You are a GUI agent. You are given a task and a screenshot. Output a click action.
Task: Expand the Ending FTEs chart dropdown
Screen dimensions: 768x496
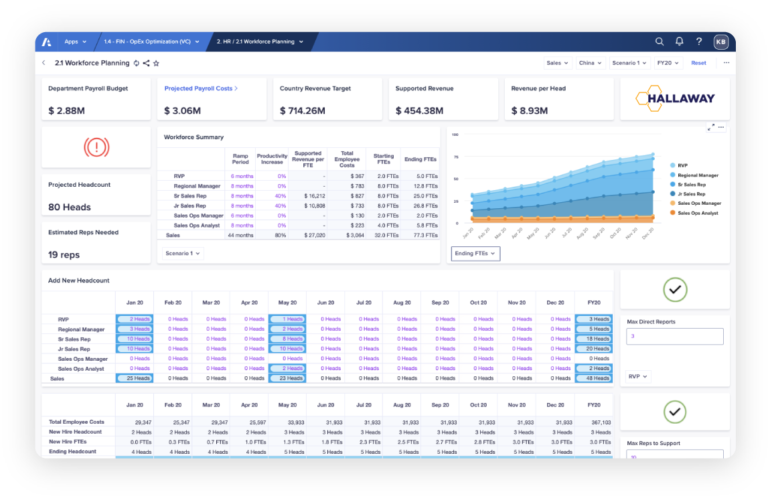click(x=475, y=253)
